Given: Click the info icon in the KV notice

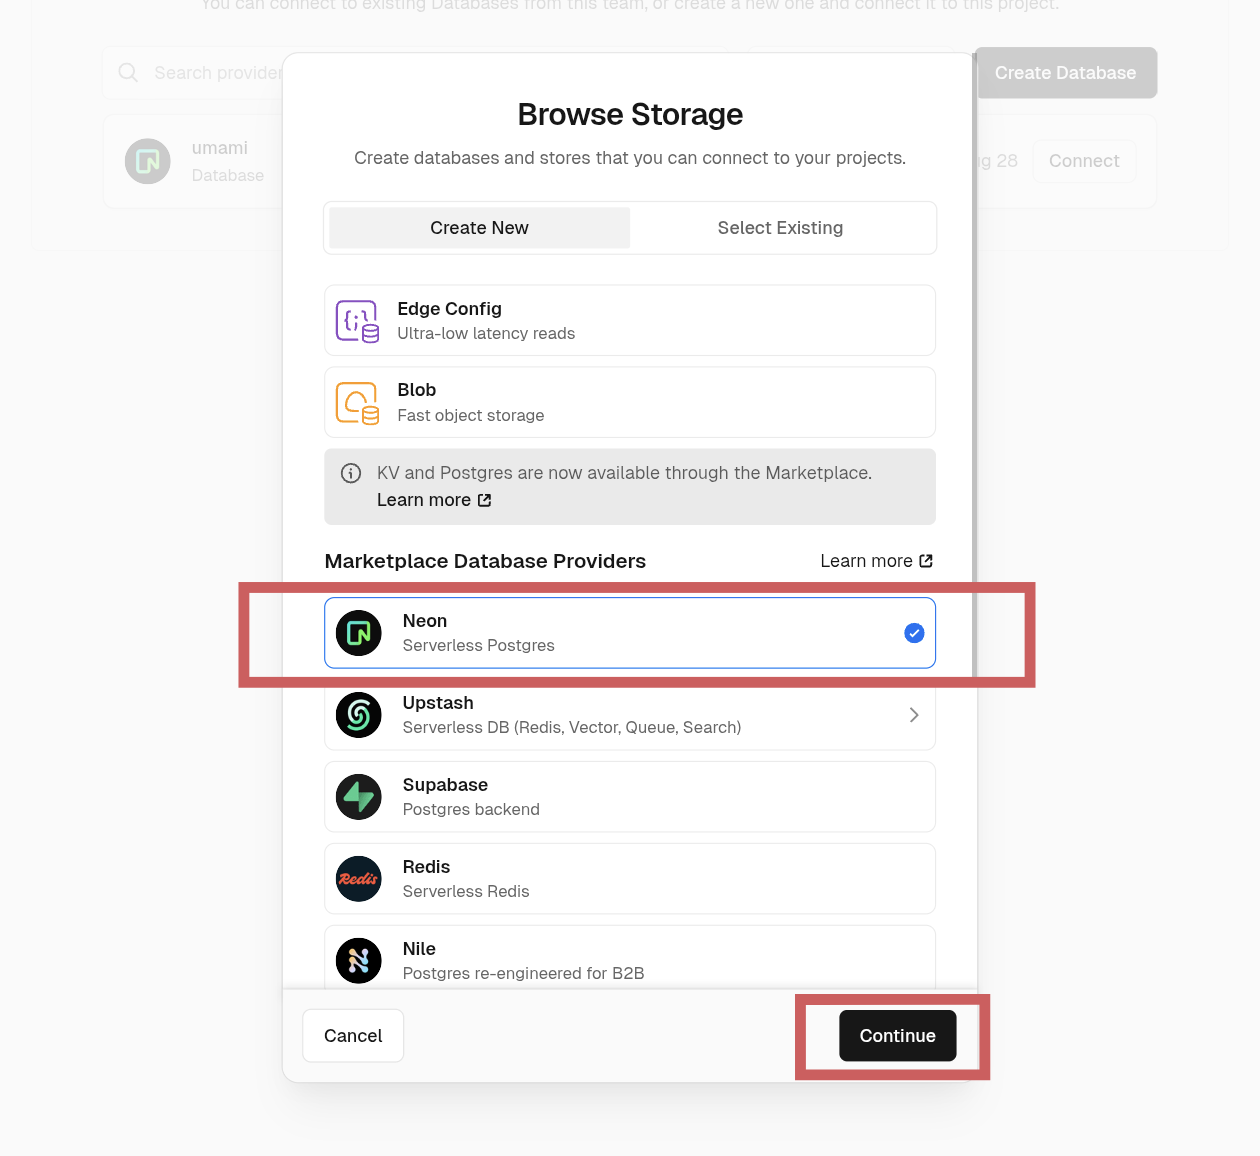Looking at the screenshot, I should tap(351, 473).
